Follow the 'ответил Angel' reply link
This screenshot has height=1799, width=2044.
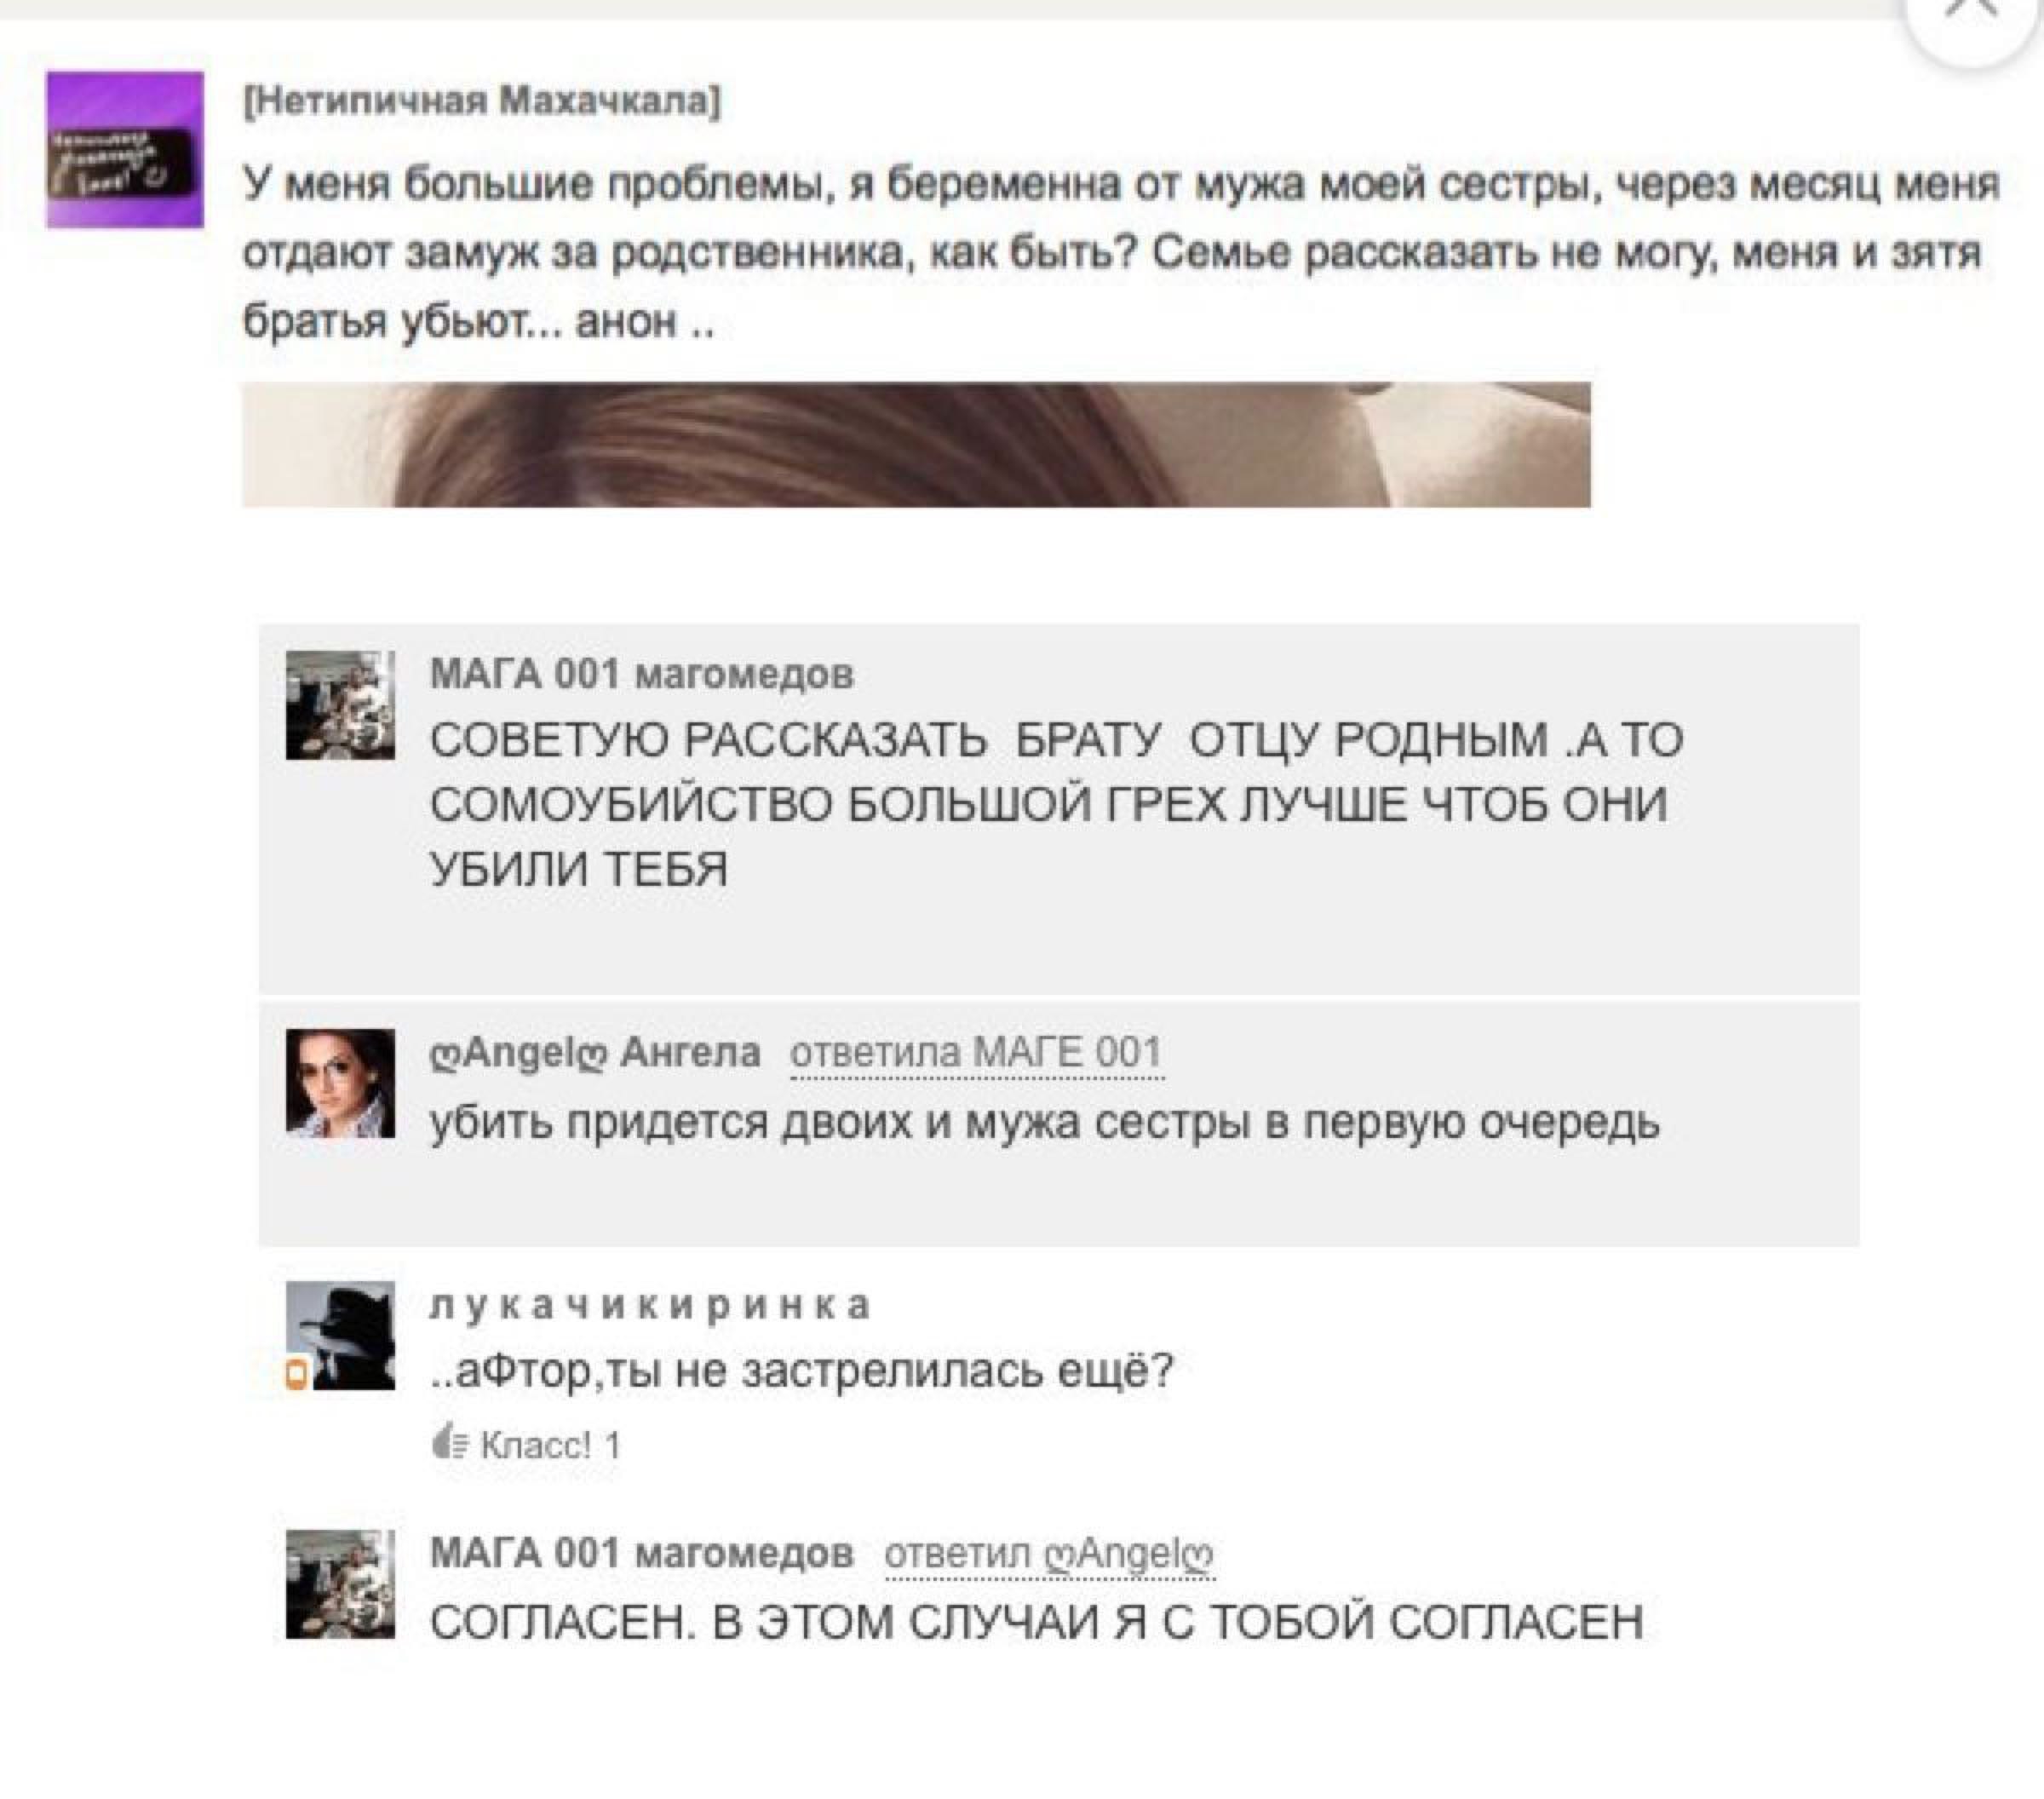pos(1050,1554)
